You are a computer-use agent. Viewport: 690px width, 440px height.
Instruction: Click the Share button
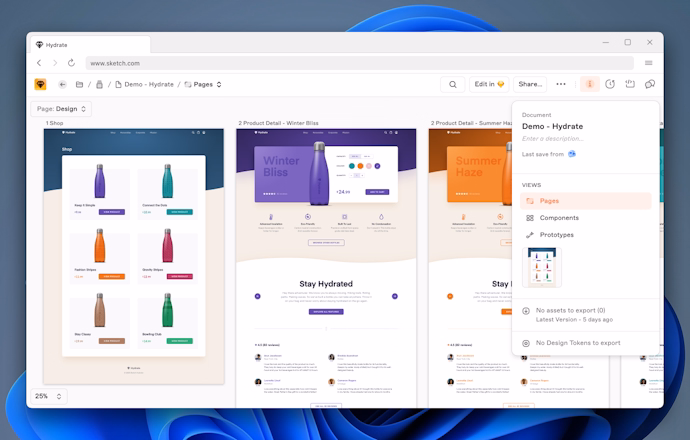coord(530,85)
